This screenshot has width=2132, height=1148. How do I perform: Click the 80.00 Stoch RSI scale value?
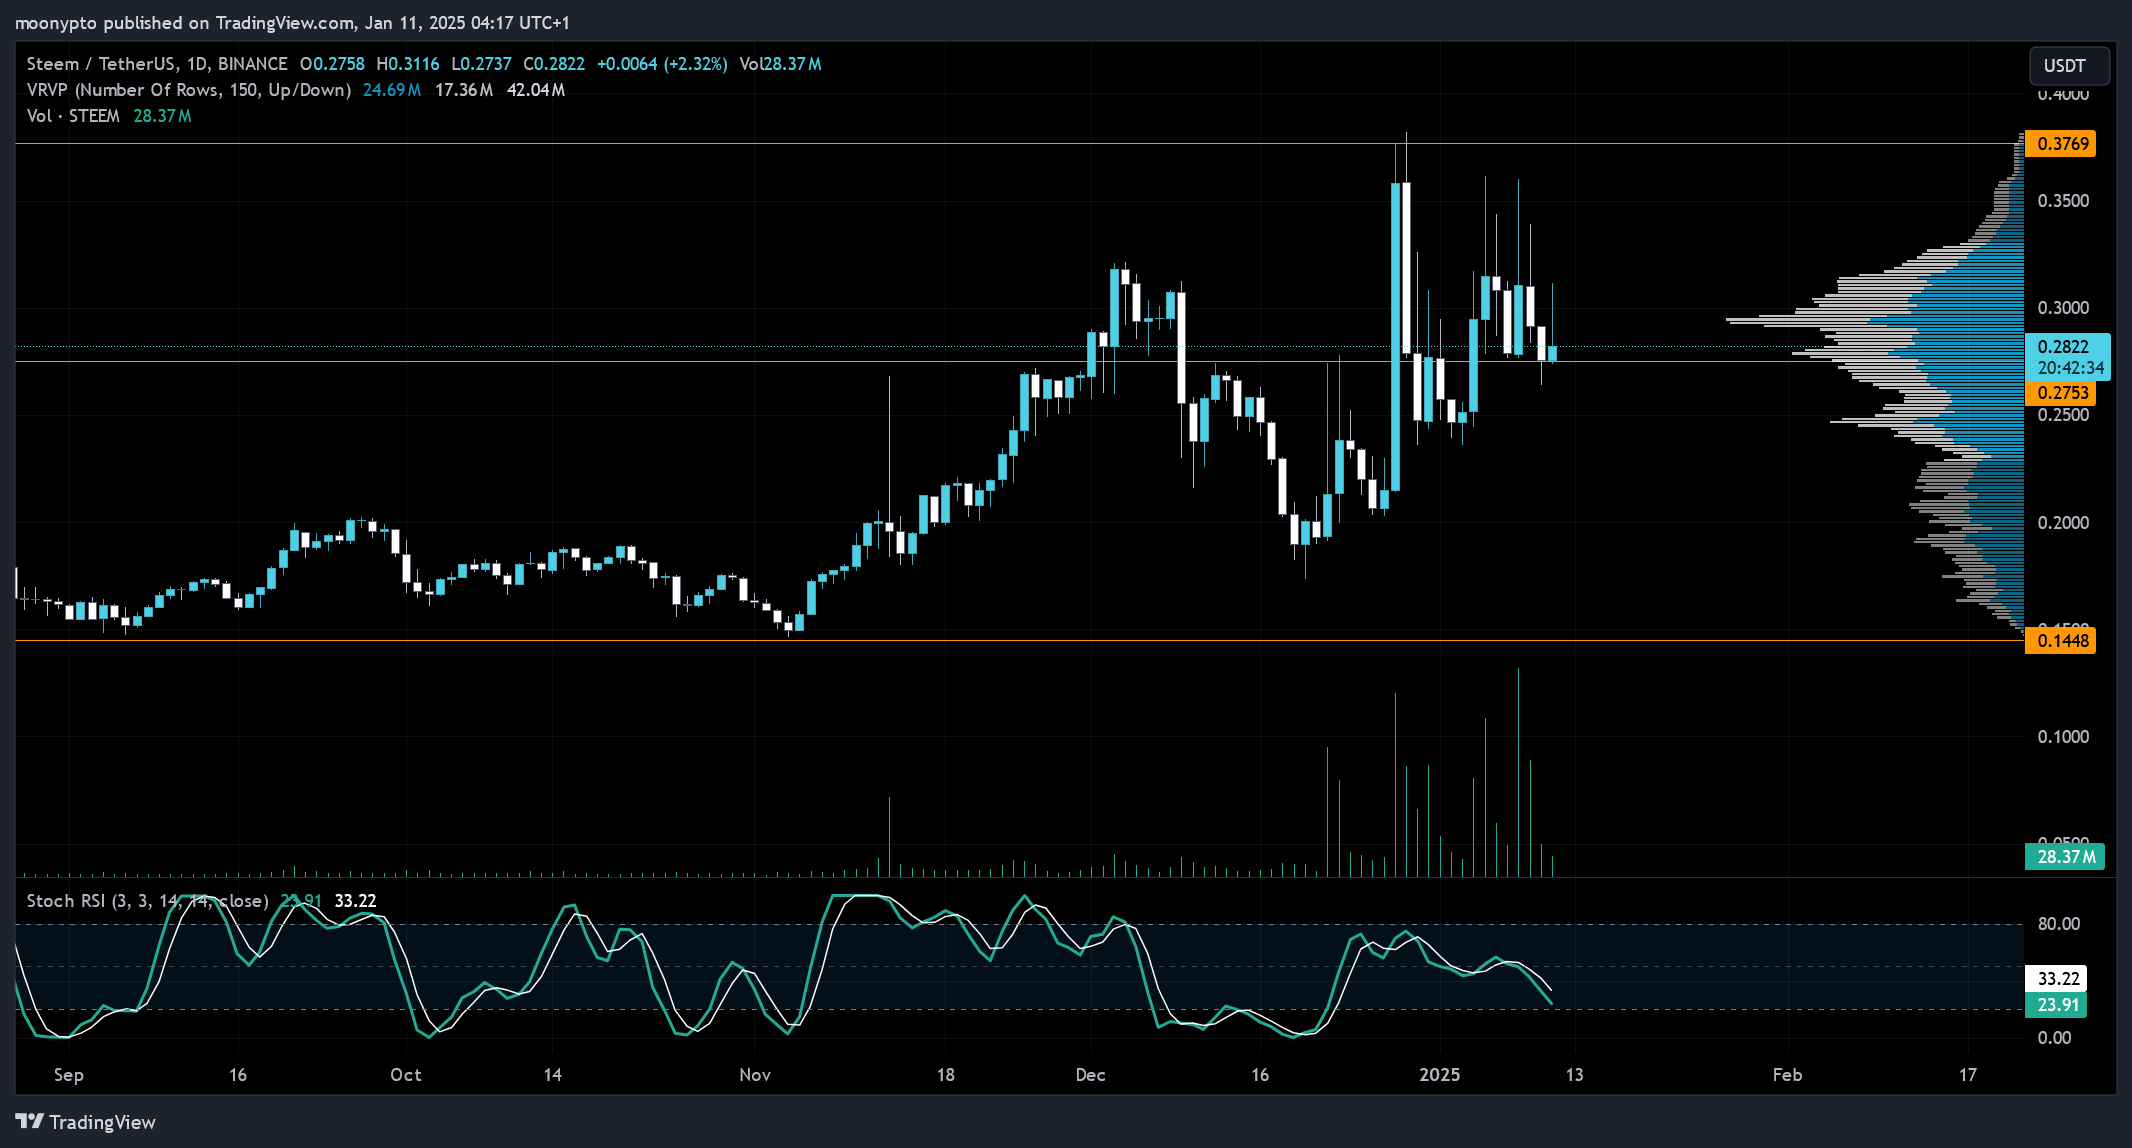click(x=2059, y=924)
